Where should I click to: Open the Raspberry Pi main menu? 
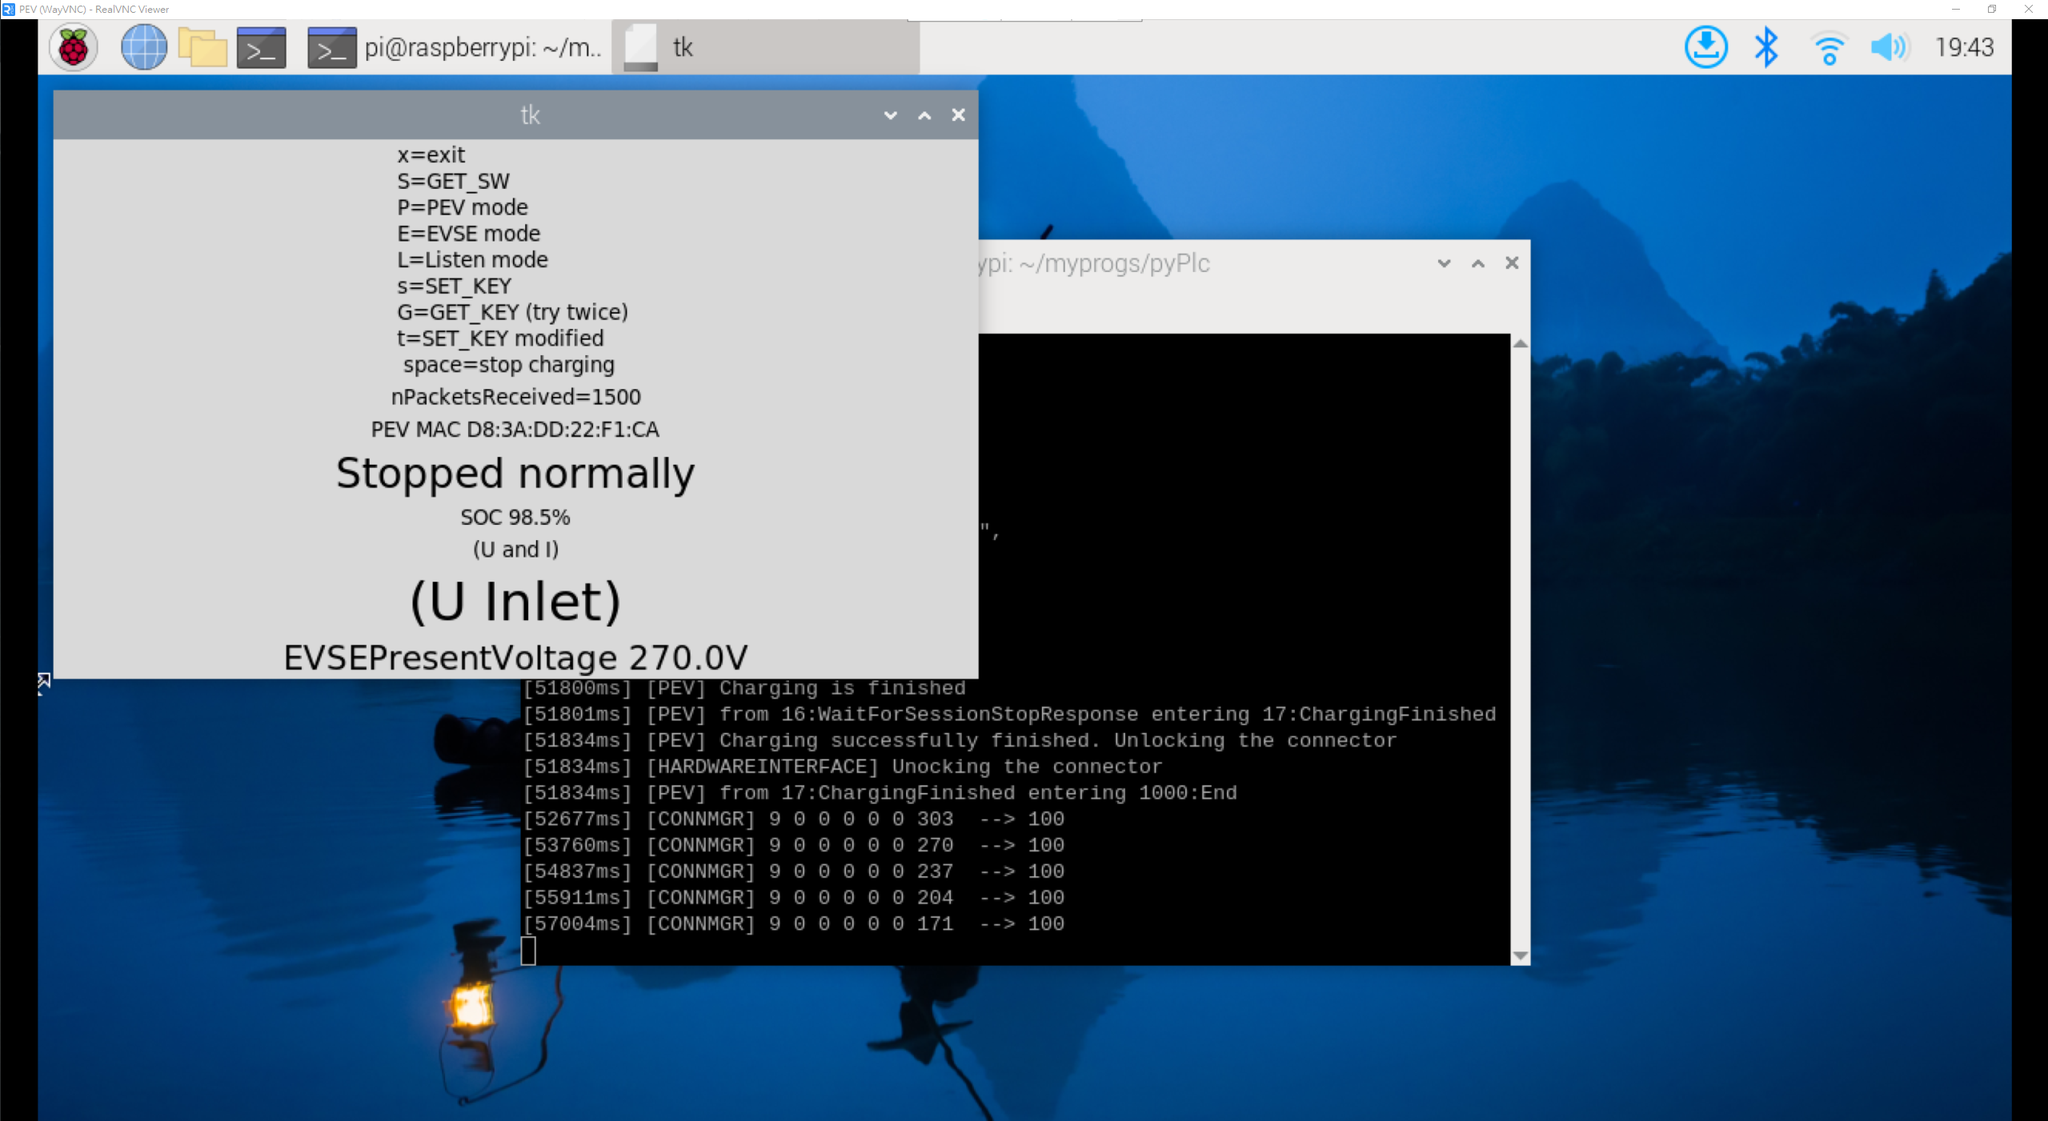tap(73, 47)
